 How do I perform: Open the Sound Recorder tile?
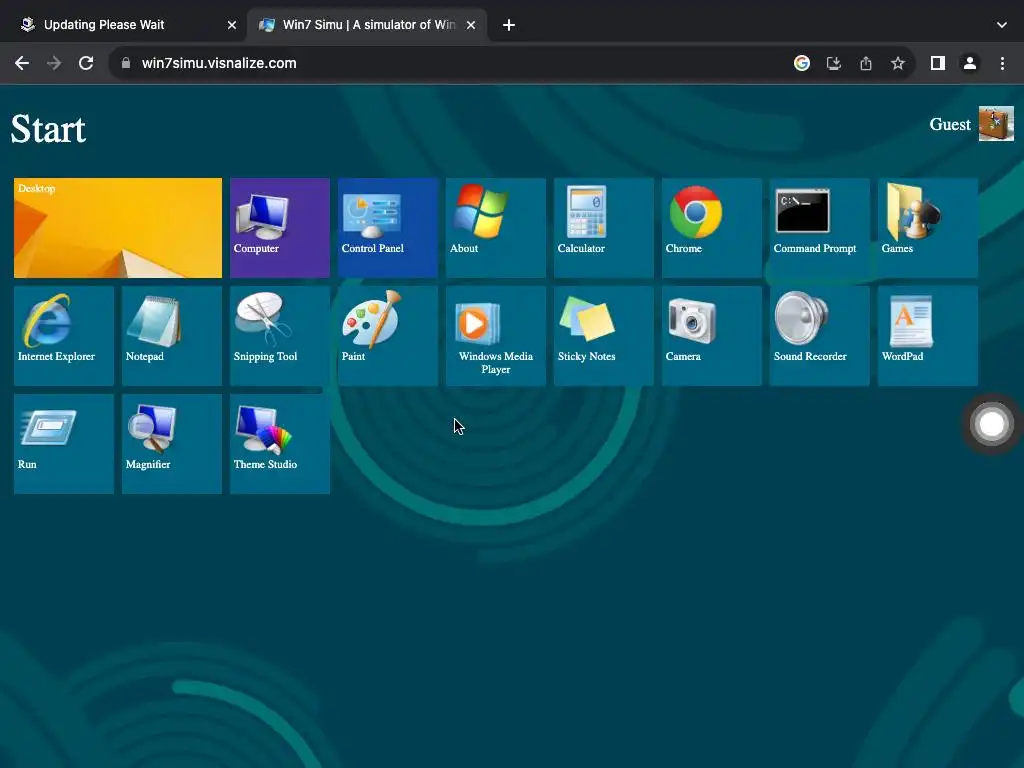click(x=820, y=336)
